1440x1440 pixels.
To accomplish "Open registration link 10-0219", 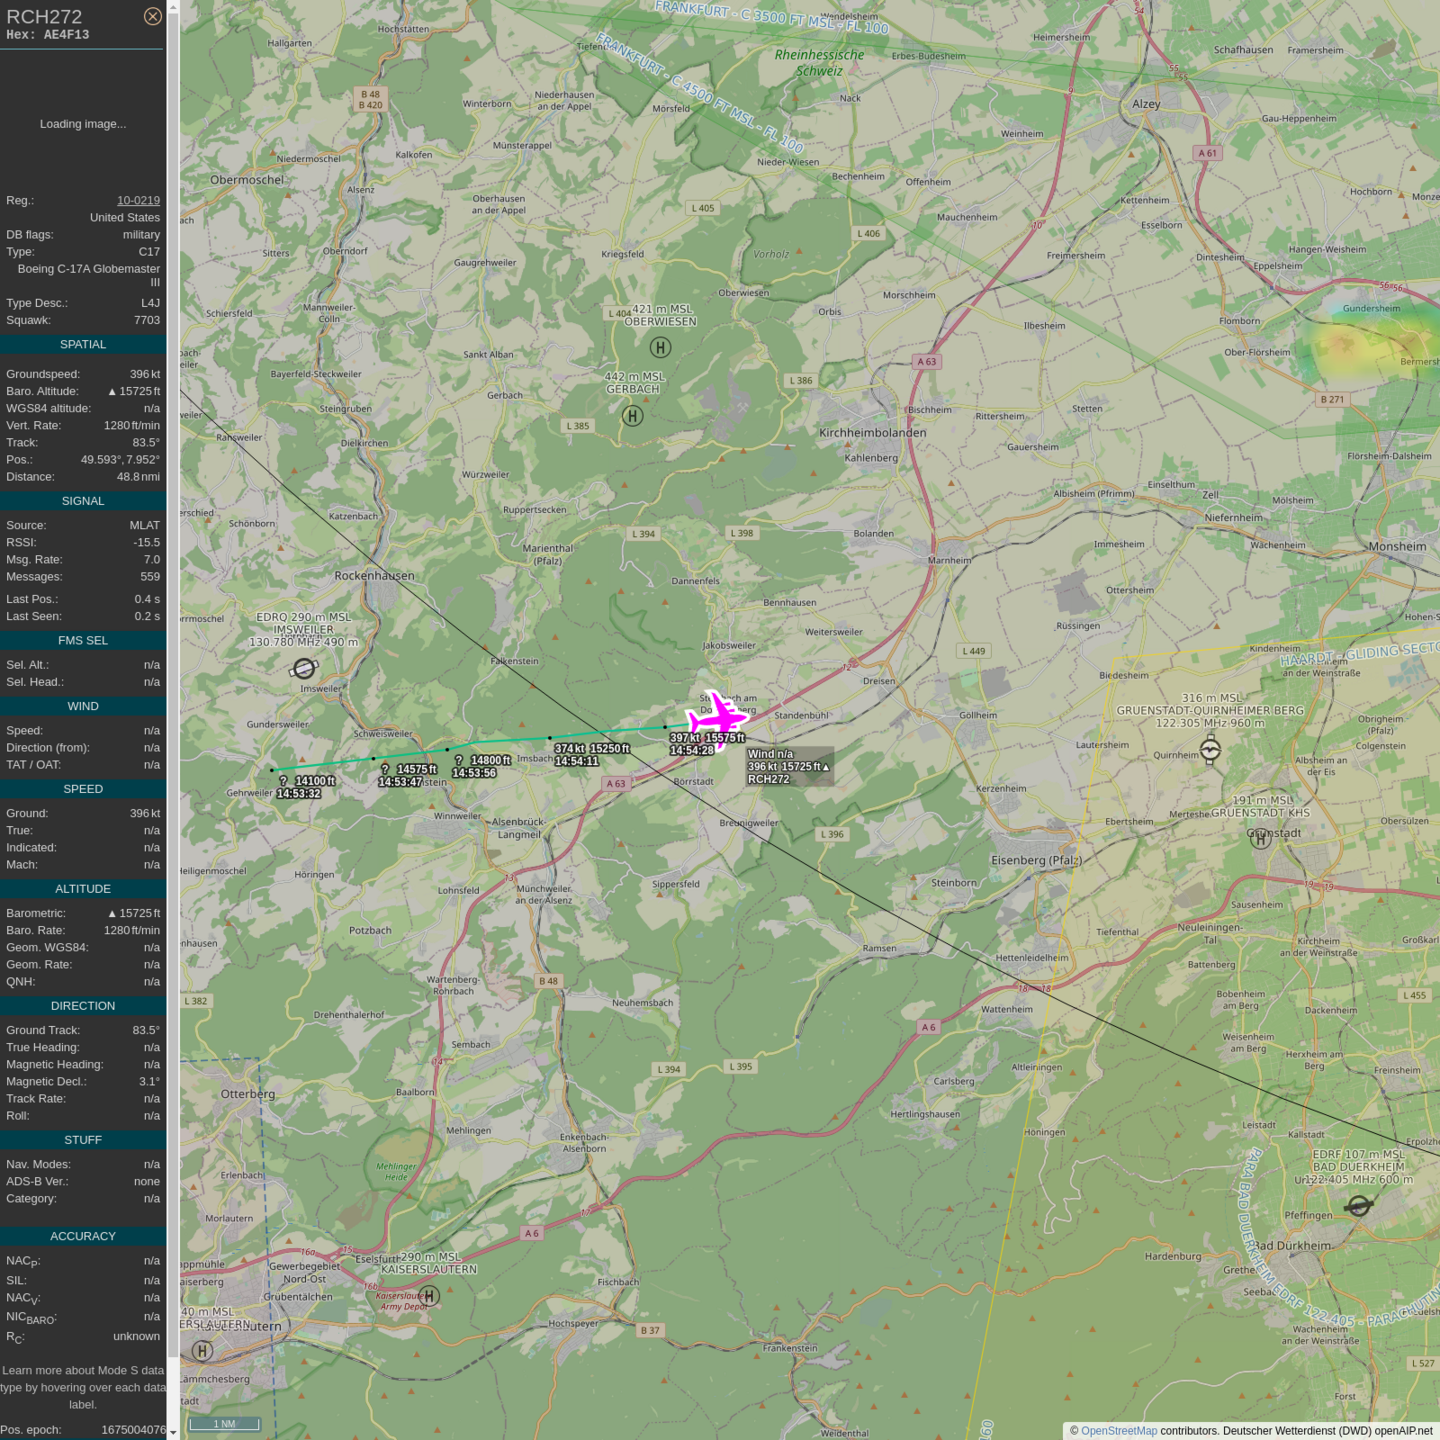I will [138, 200].
